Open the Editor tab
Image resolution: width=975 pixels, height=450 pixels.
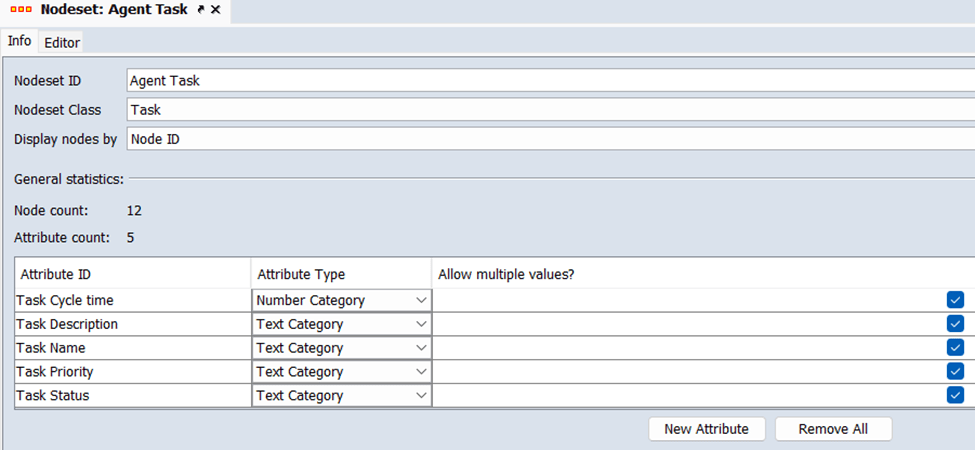coord(62,43)
